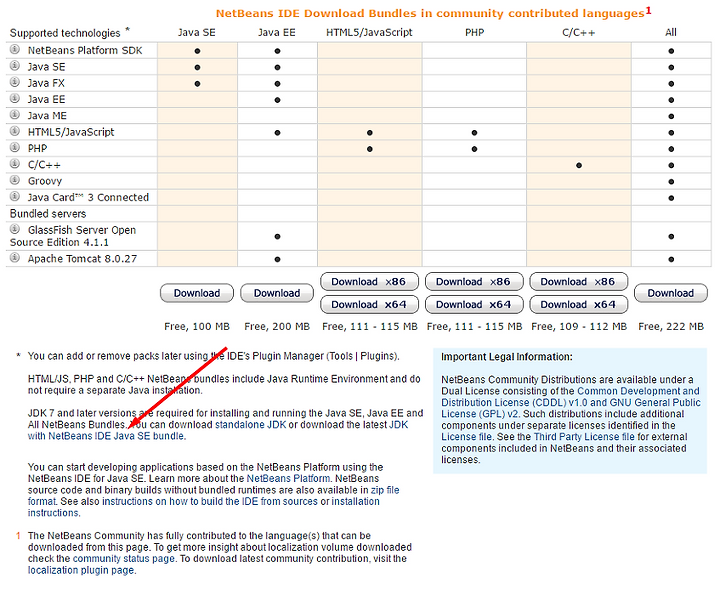Click info icon beside HTML5/JavaScript row

coord(15,131)
